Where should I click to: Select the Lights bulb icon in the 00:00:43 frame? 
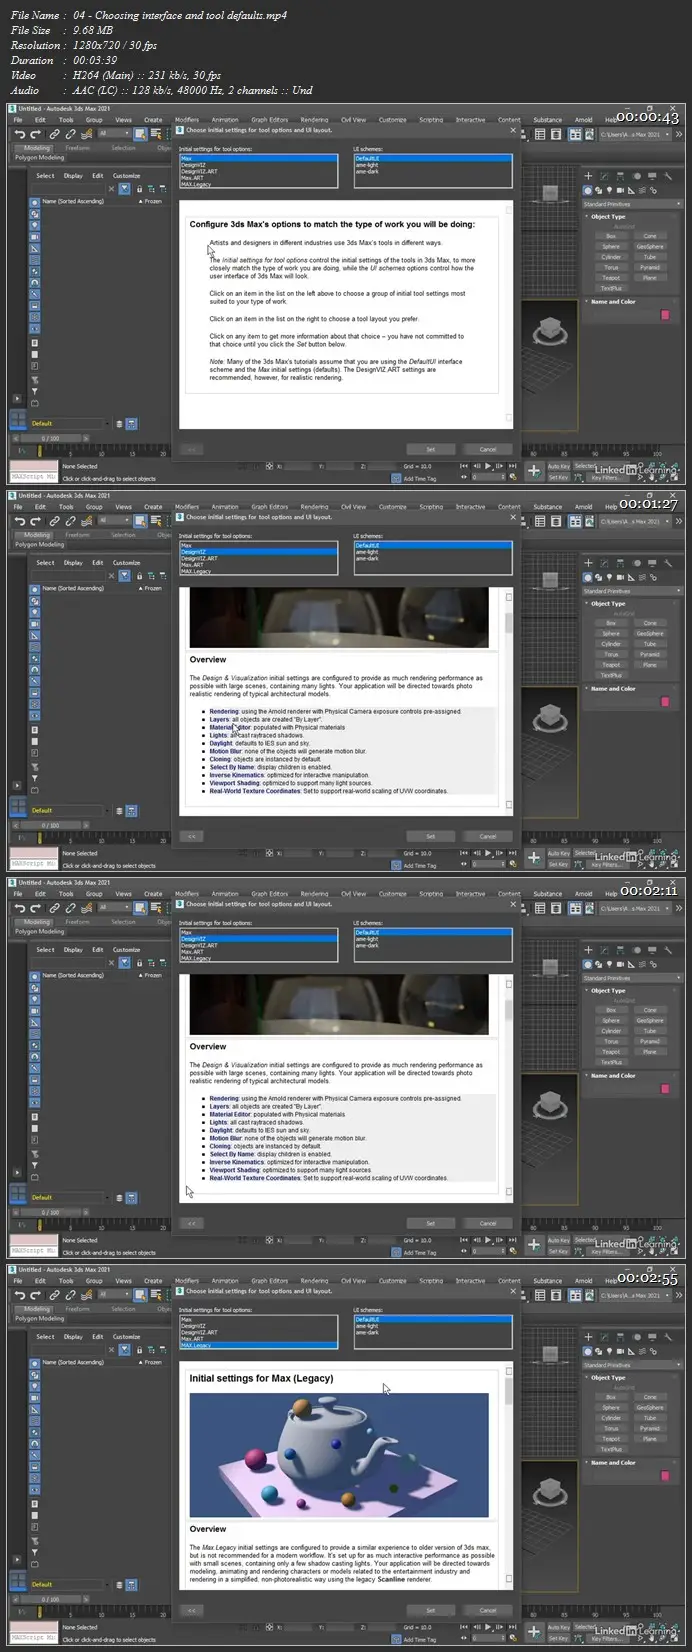608,190
